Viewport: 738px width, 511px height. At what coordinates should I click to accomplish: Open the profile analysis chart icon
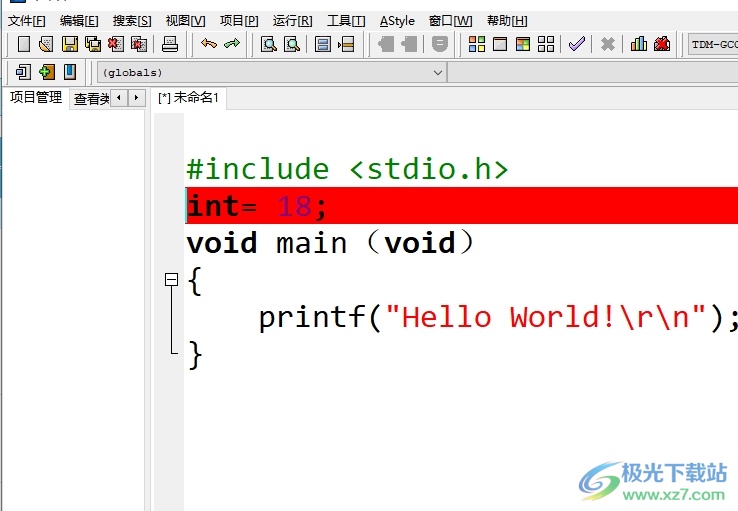pyautogui.click(x=639, y=44)
